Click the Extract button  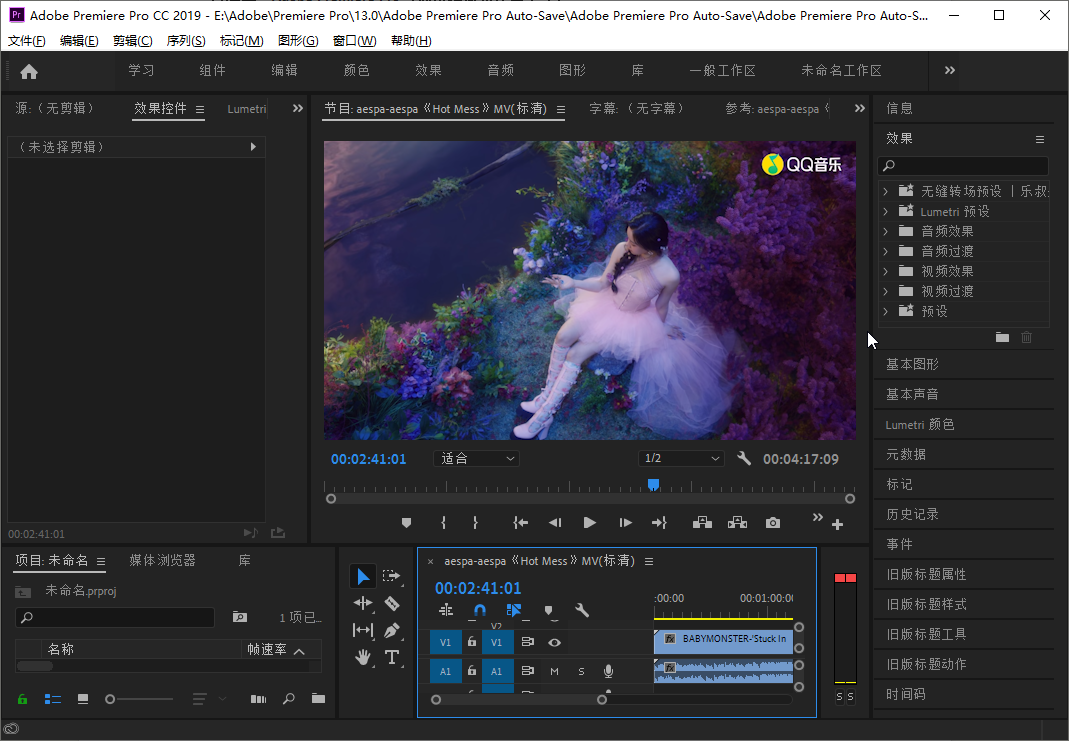pos(737,523)
